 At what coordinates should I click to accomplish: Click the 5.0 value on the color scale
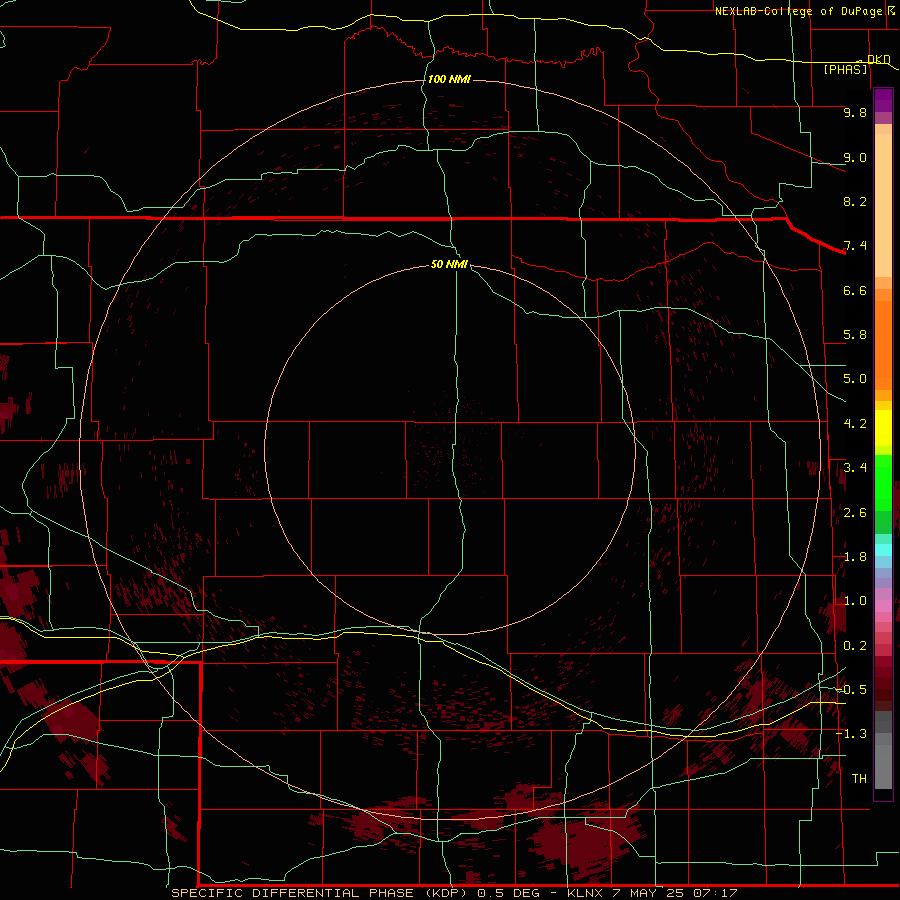[855, 379]
